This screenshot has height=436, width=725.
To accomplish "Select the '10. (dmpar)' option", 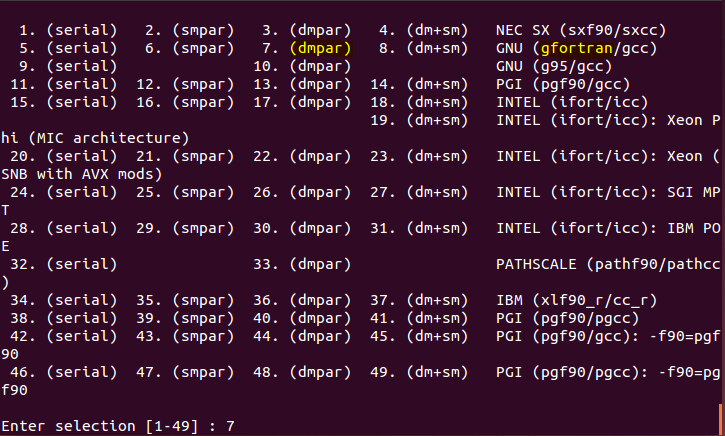I will click(x=302, y=67).
